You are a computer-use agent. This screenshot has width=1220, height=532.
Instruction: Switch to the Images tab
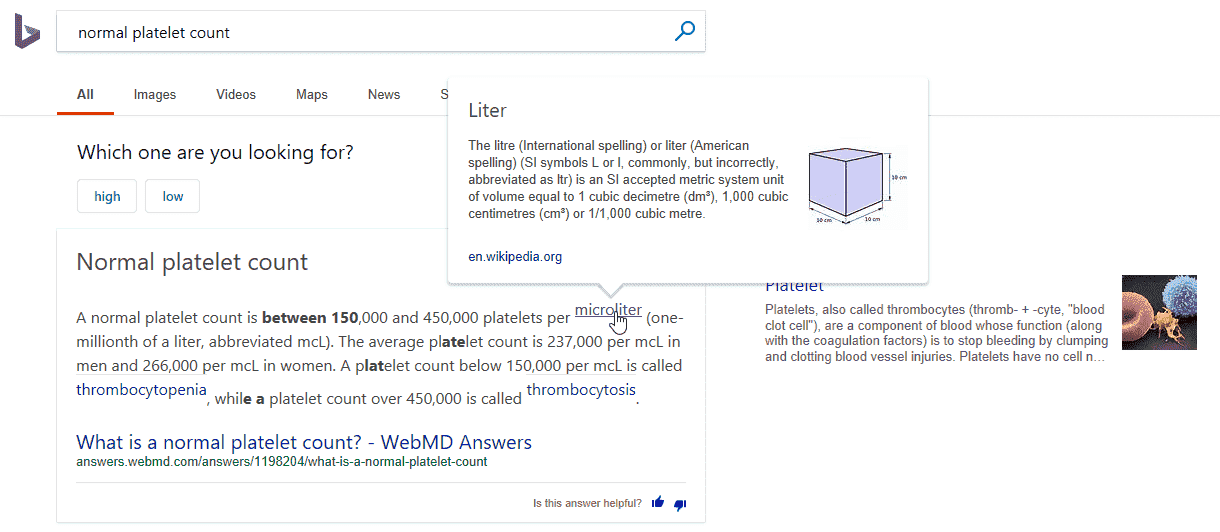point(155,94)
